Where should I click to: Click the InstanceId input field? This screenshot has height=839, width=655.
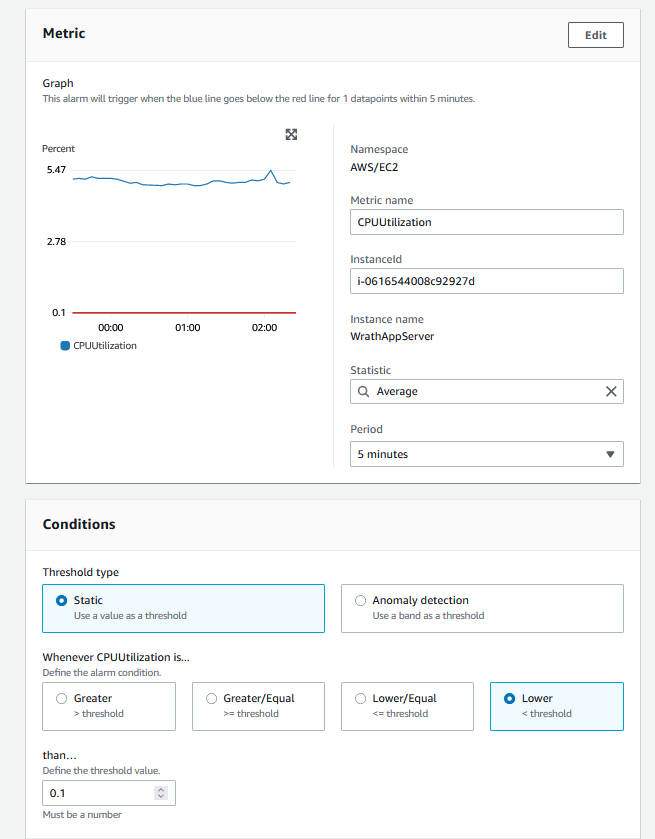[487, 281]
